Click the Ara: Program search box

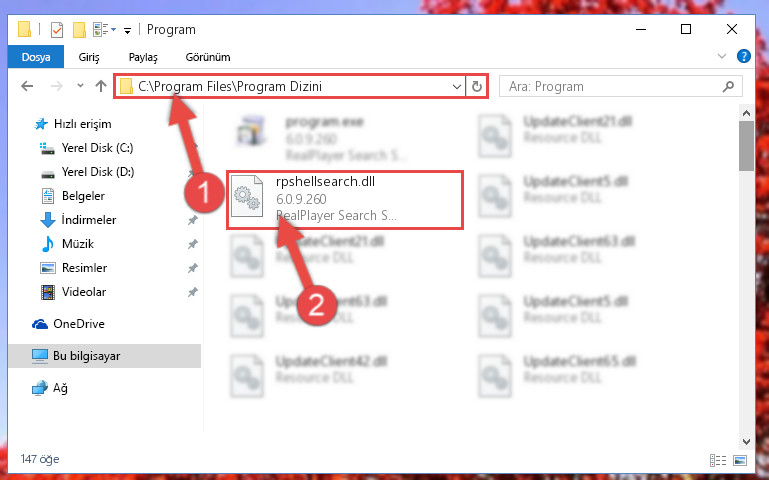pyautogui.click(x=611, y=87)
